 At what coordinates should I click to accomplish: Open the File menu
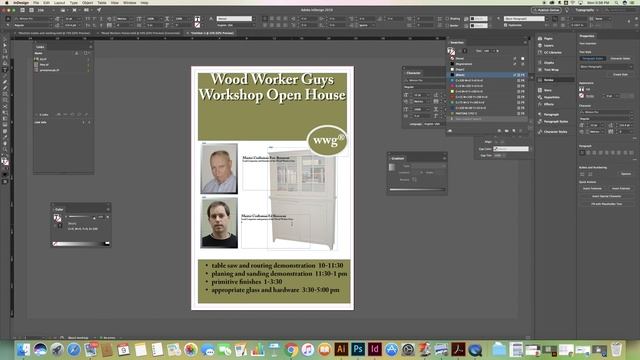coord(36,2)
